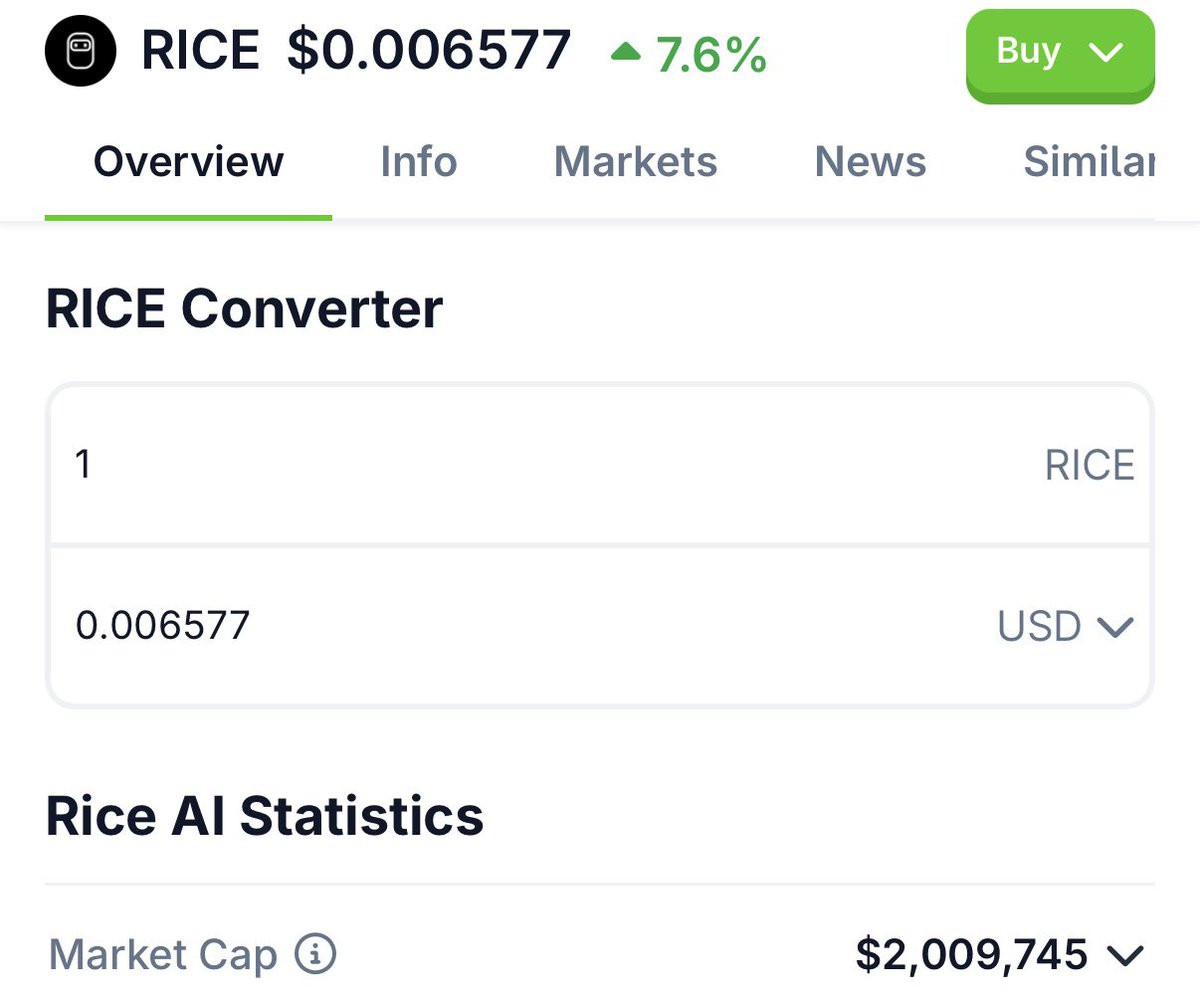This screenshot has width=1200, height=1001.
Task: Click the RICE ticker name in header
Action: [x=200, y=50]
